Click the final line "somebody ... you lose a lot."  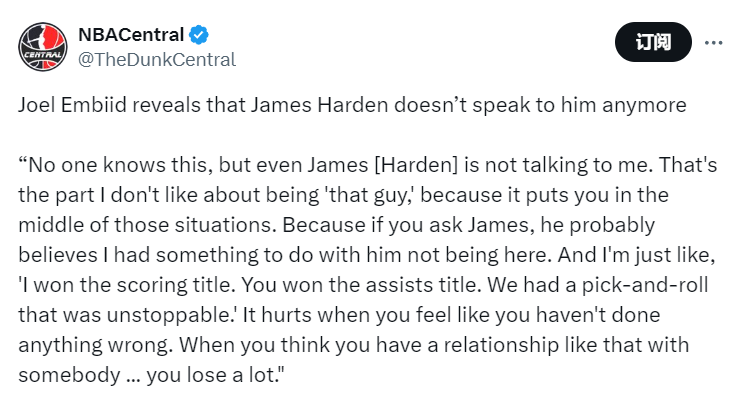pos(151,376)
